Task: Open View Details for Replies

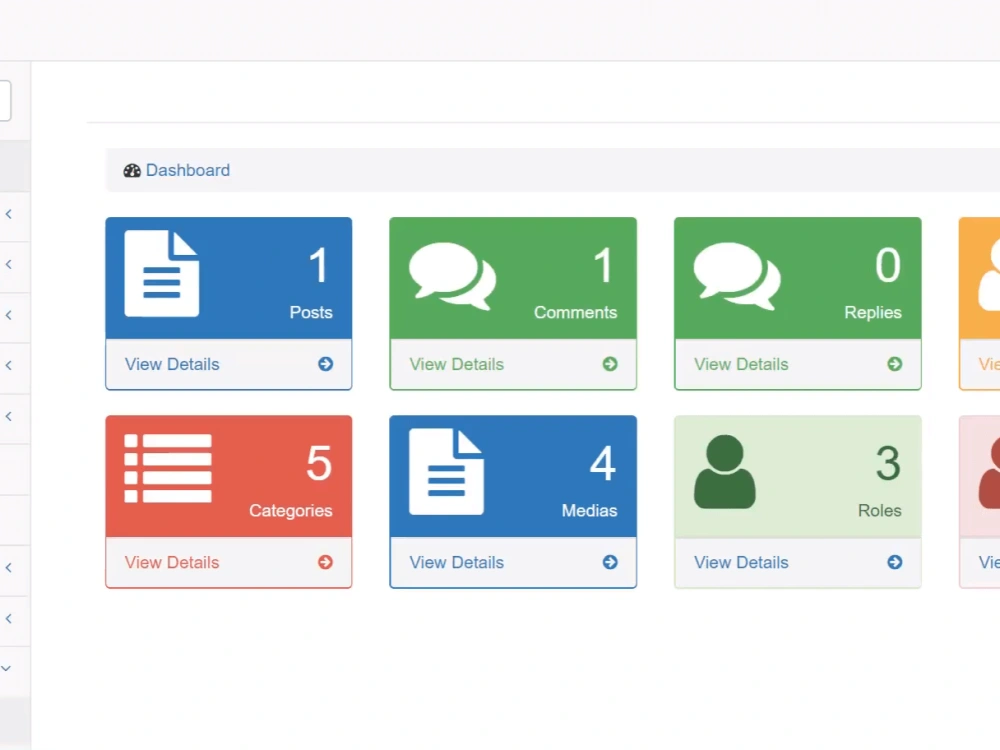Action: (x=740, y=364)
